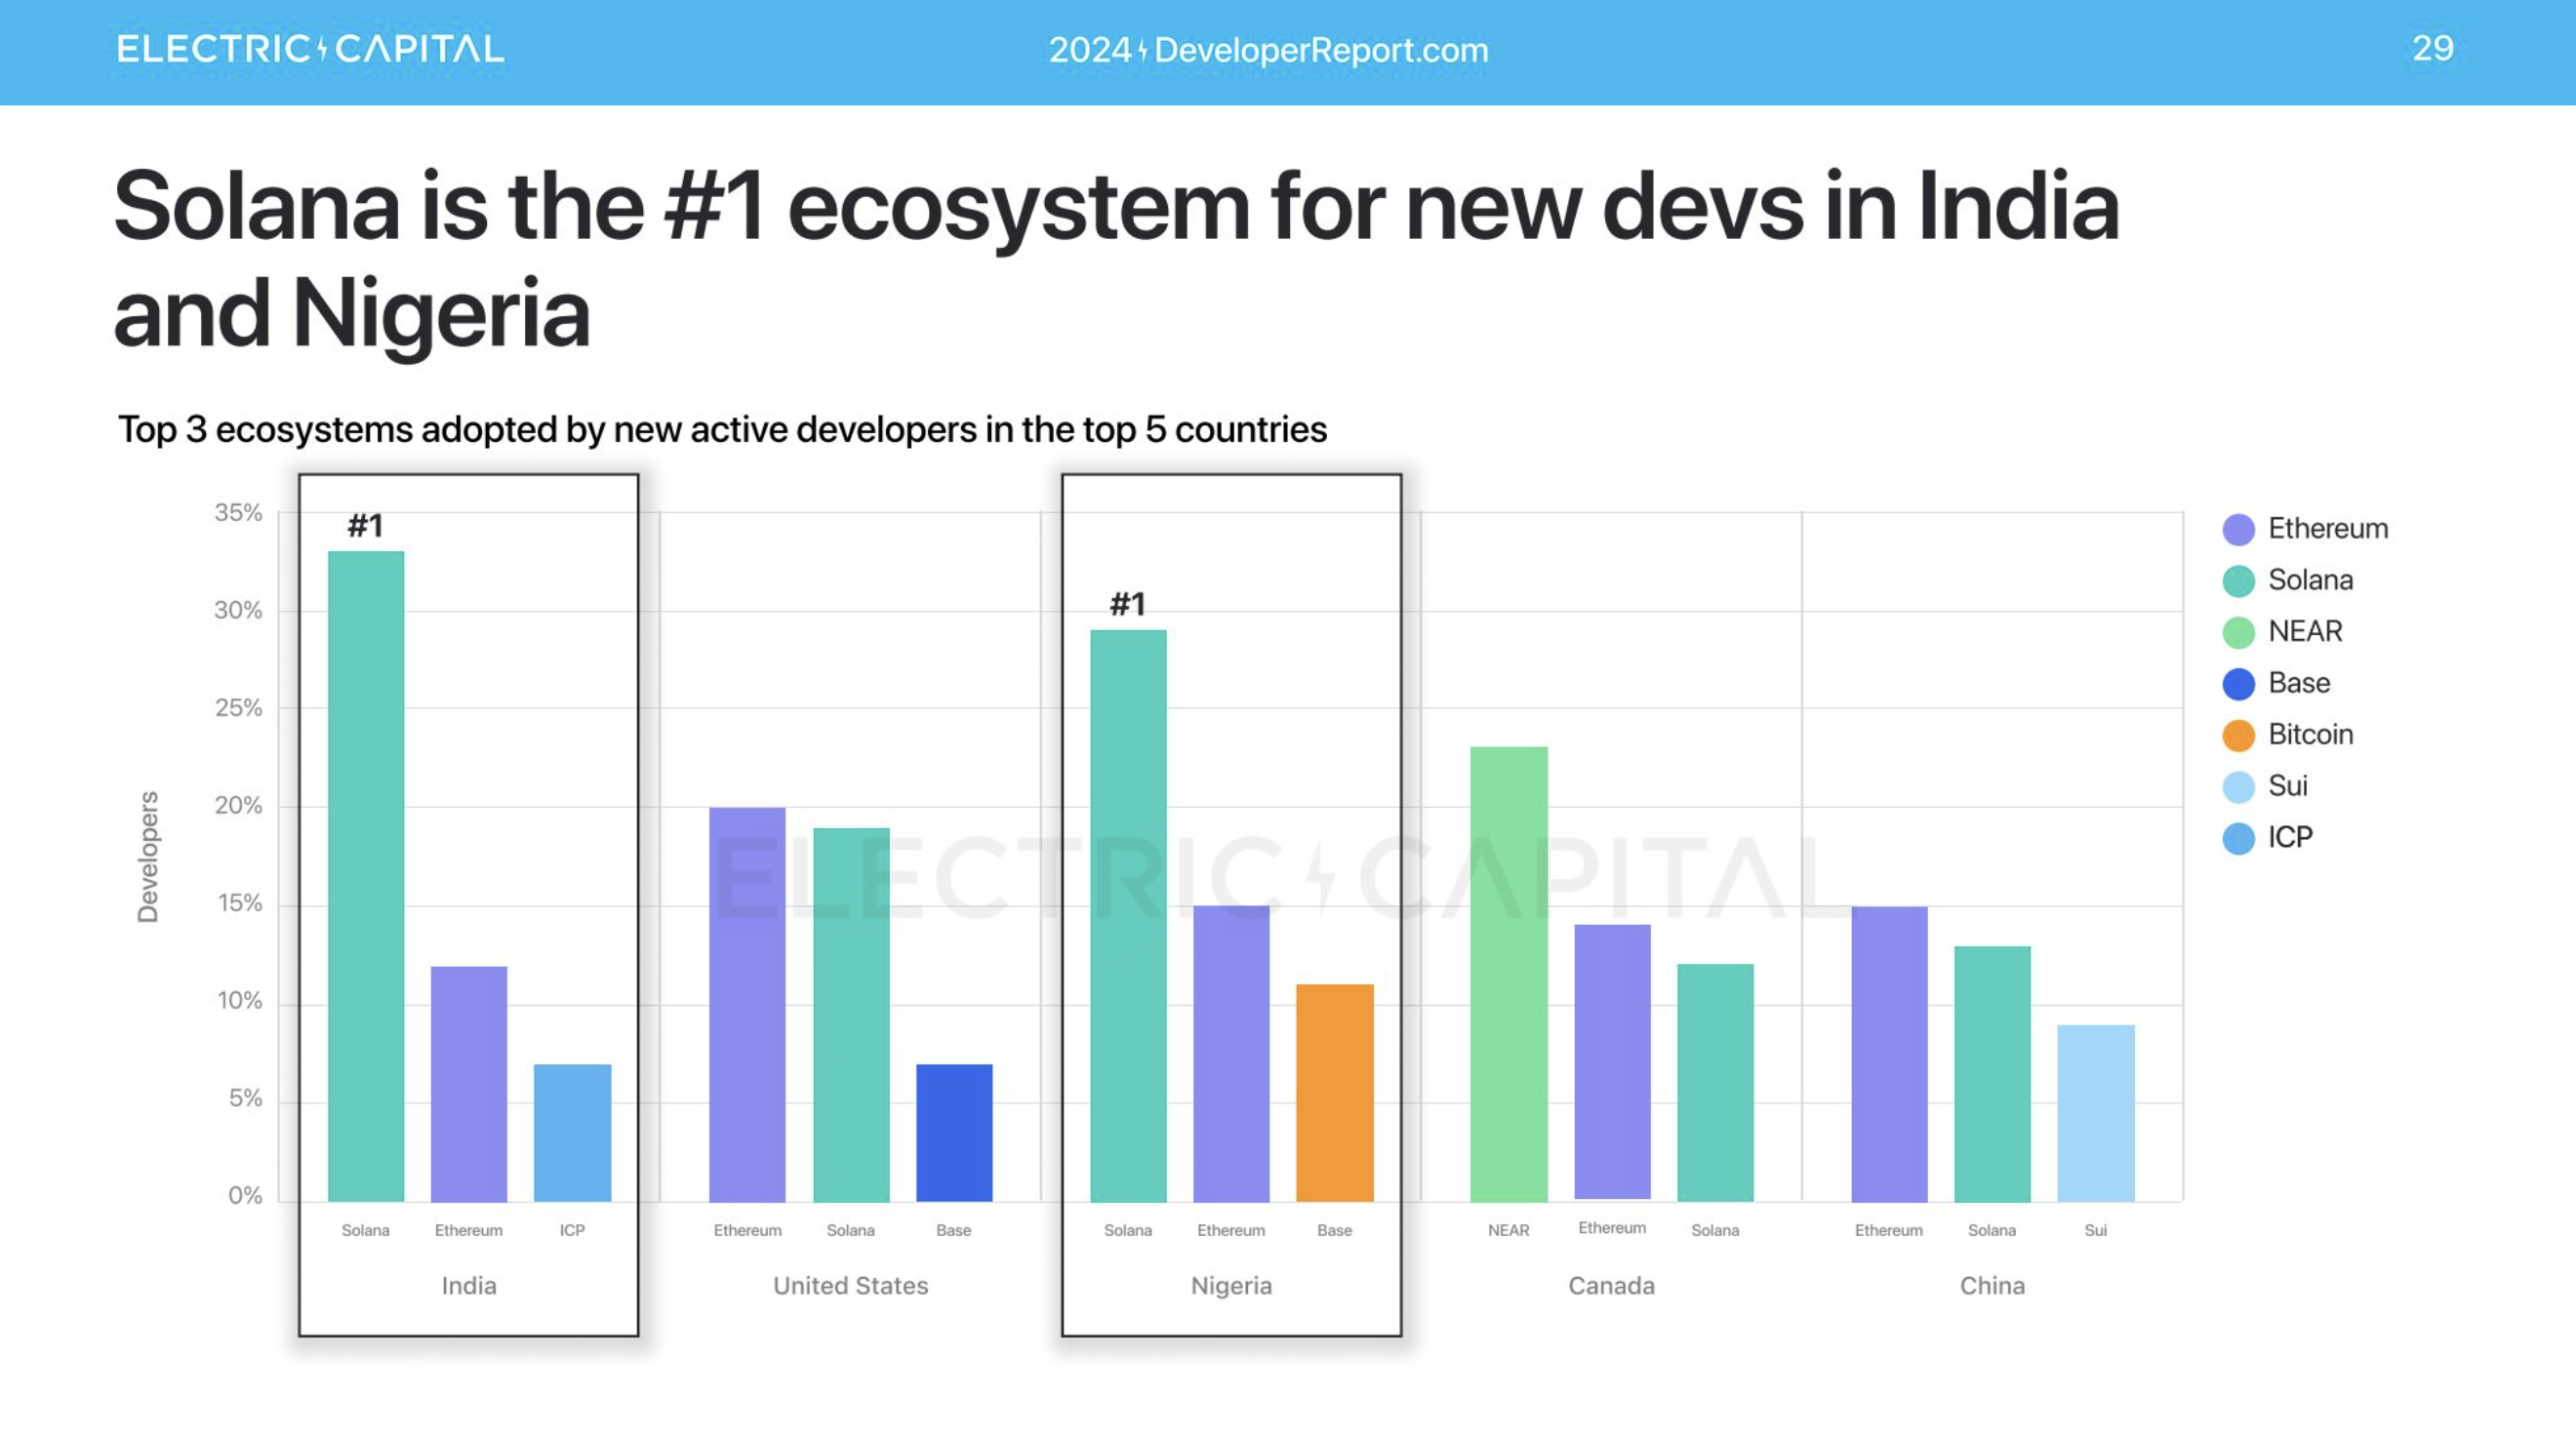The width and height of the screenshot is (2576, 1438).
Task: Click the Solana legend color dot
Action: tap(2238, 581)
